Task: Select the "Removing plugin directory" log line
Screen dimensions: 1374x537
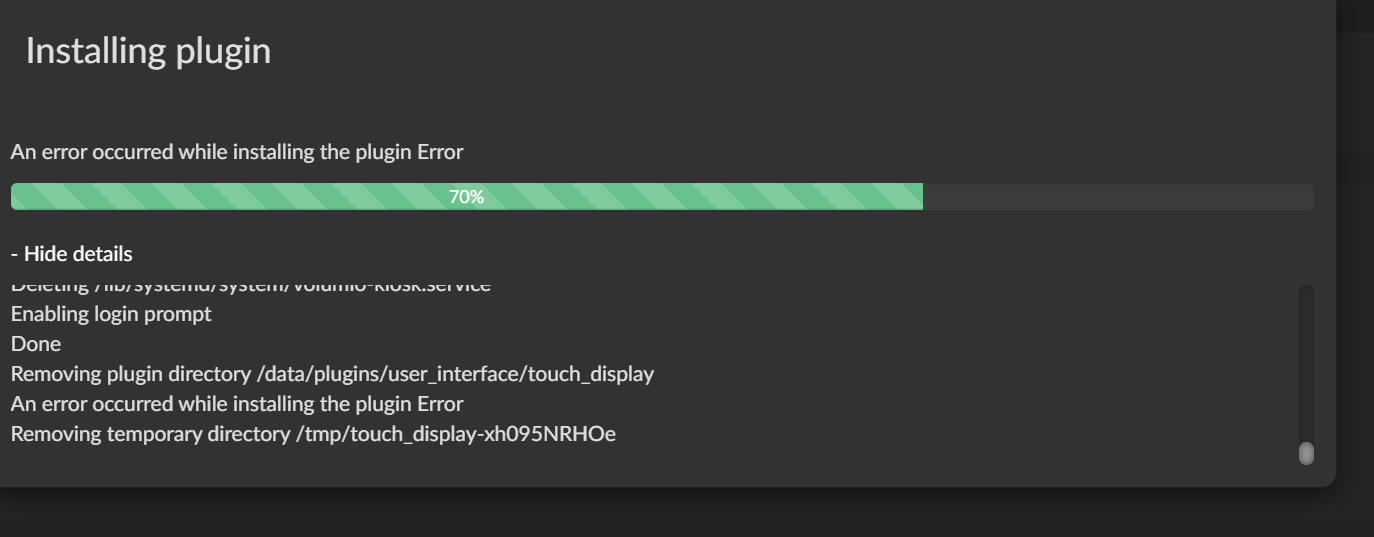Action: pos(332,374)
